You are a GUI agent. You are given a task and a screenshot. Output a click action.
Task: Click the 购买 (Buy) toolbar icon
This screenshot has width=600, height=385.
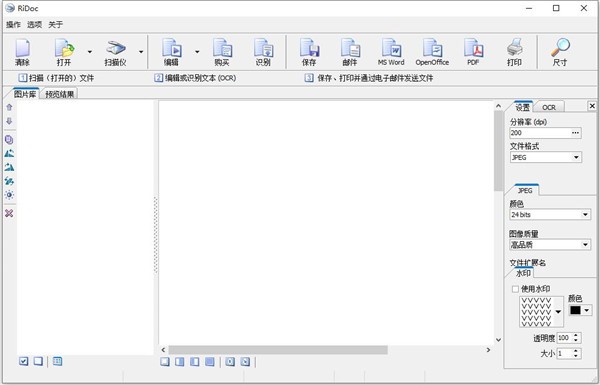(x=222, y=52)
